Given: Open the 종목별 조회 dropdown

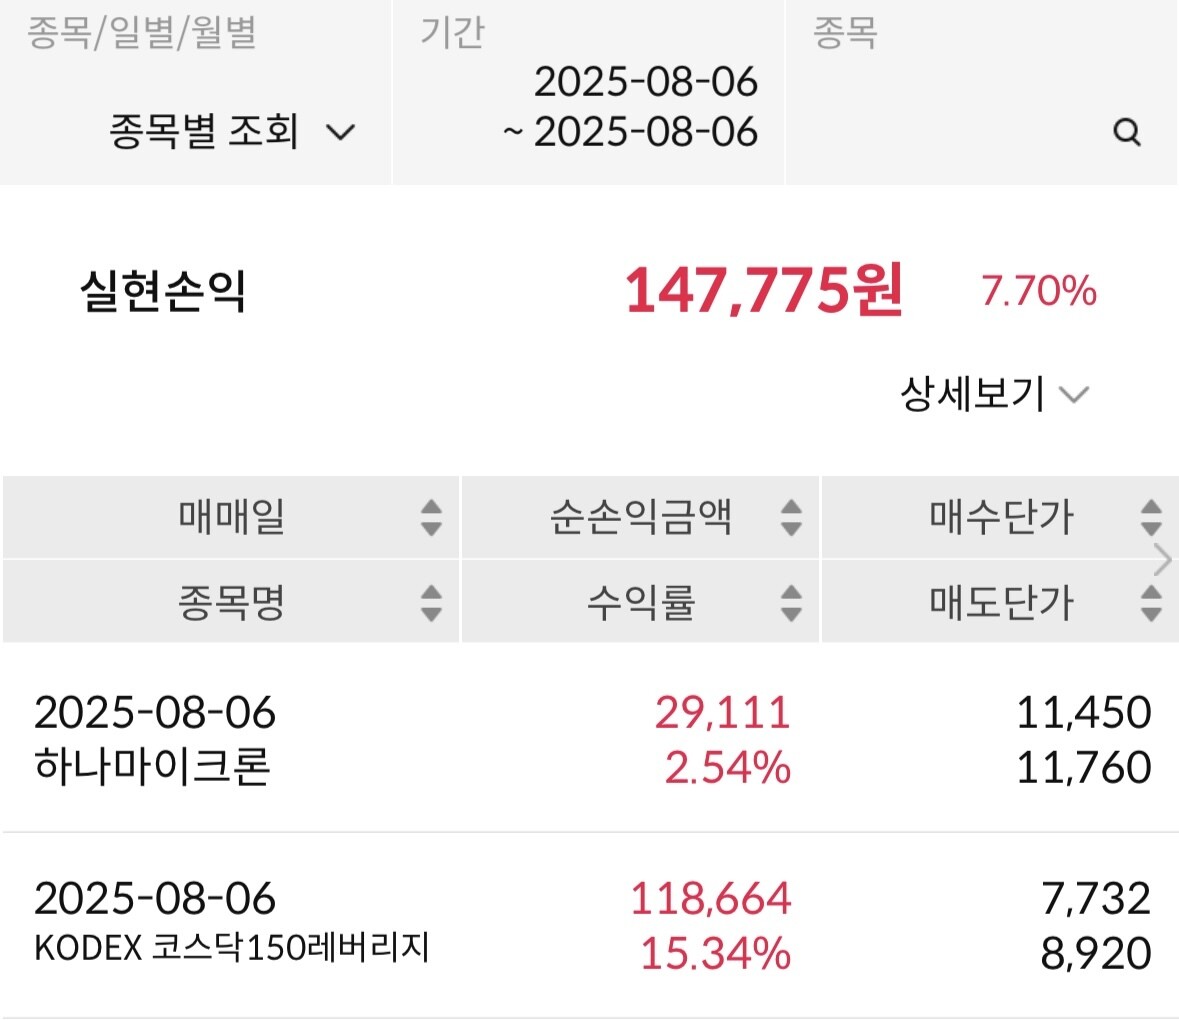Looking at the screenshot, I should 232,132.
